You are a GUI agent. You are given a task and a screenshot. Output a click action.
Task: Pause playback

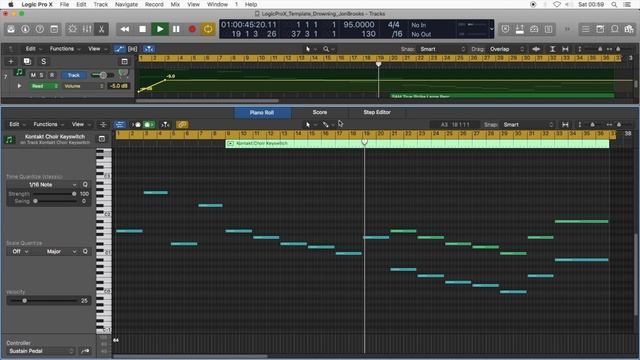click(176, 29)
